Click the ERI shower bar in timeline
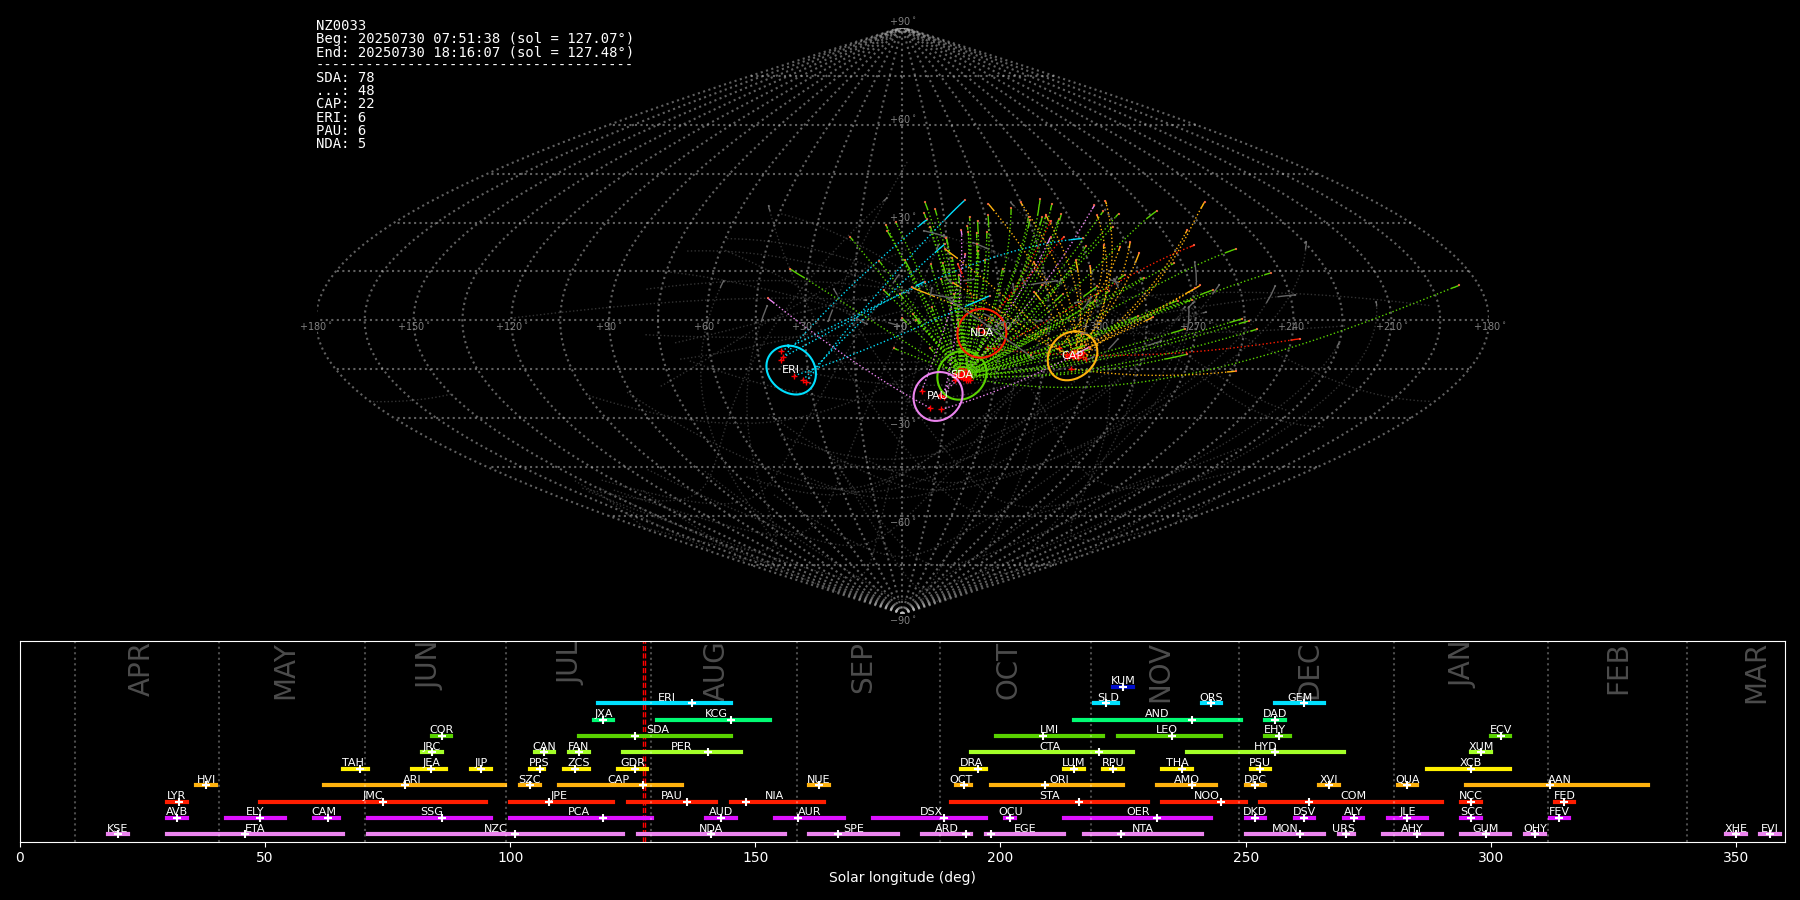 click(664, 703)
